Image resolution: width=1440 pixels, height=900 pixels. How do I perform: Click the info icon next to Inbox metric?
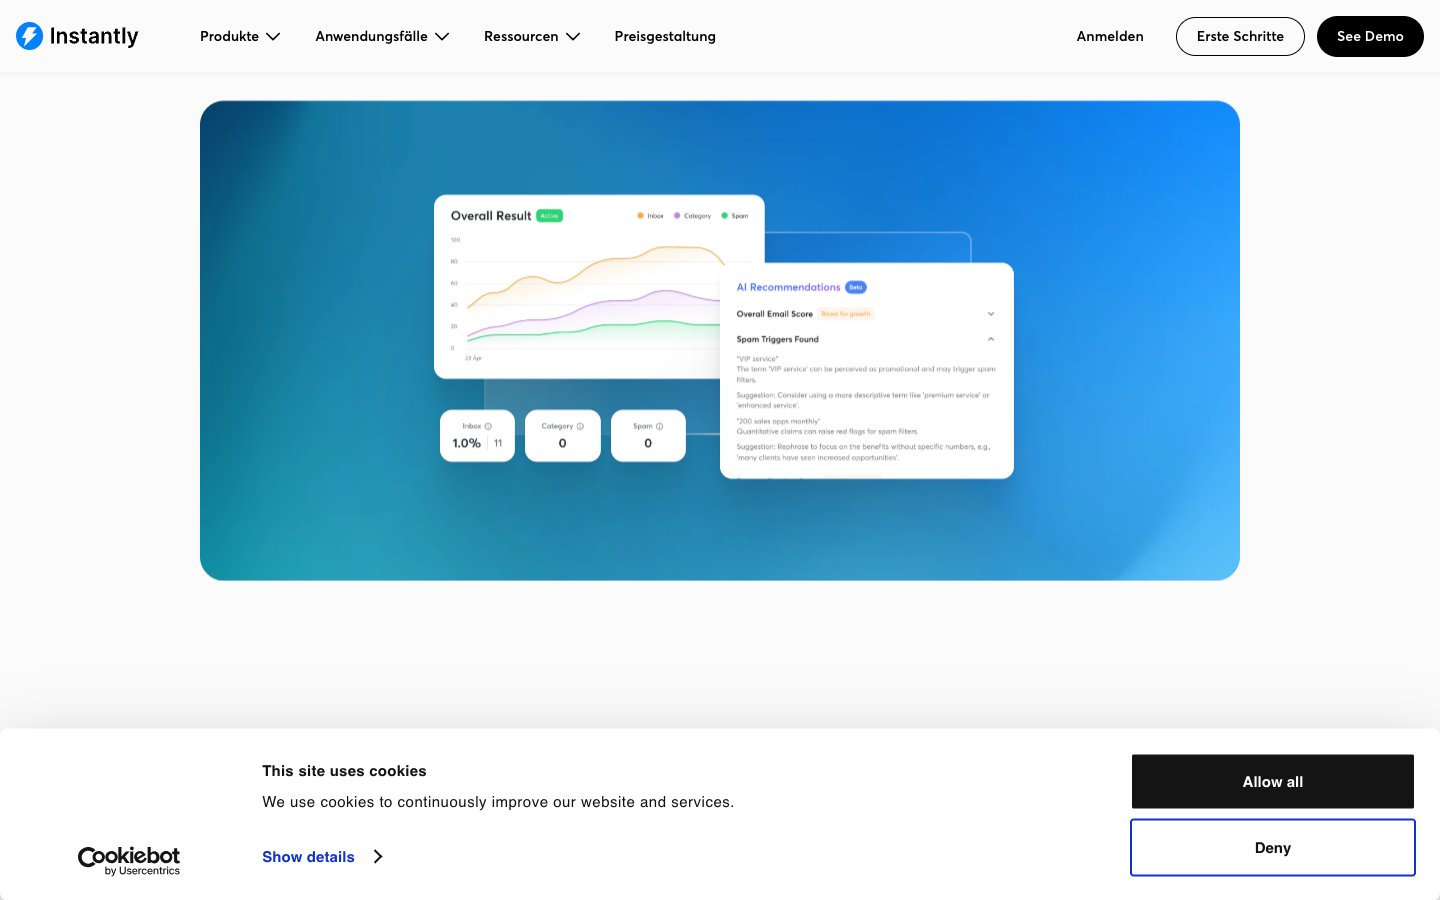pyautogui.click(x=487, y=426)
